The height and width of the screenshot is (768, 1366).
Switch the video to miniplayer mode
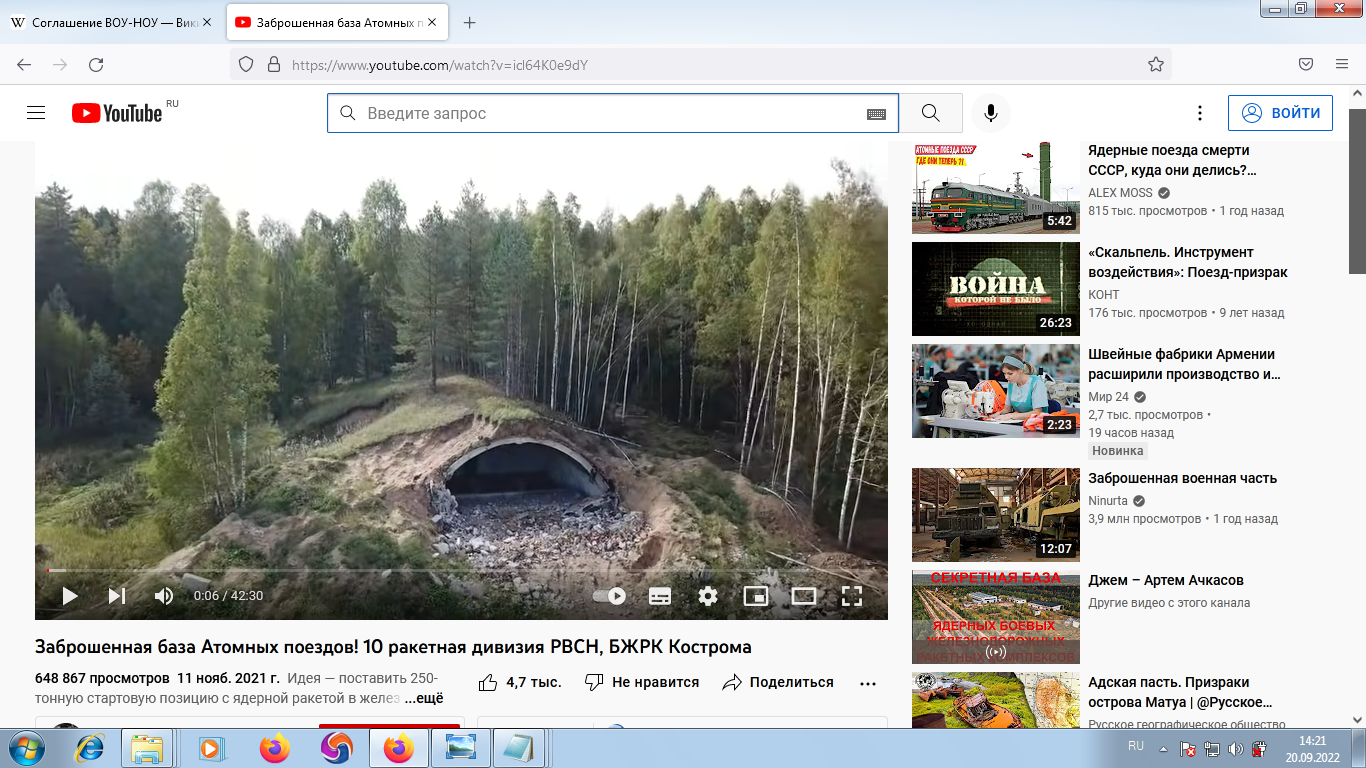point(757,596)
